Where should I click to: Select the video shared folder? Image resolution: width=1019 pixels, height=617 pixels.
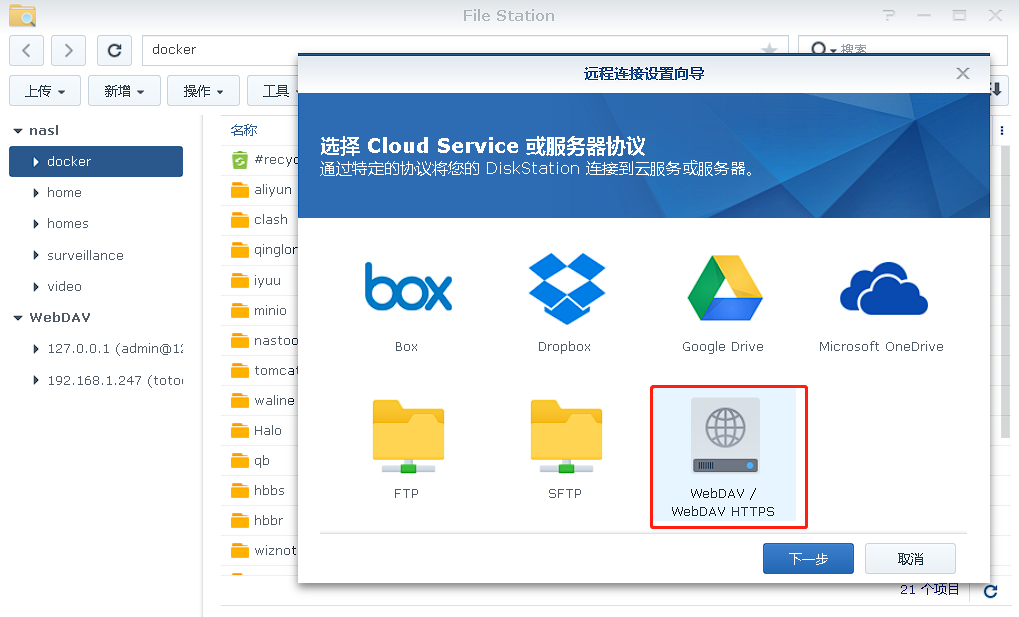pyautogui.click(x=64, y=287)
